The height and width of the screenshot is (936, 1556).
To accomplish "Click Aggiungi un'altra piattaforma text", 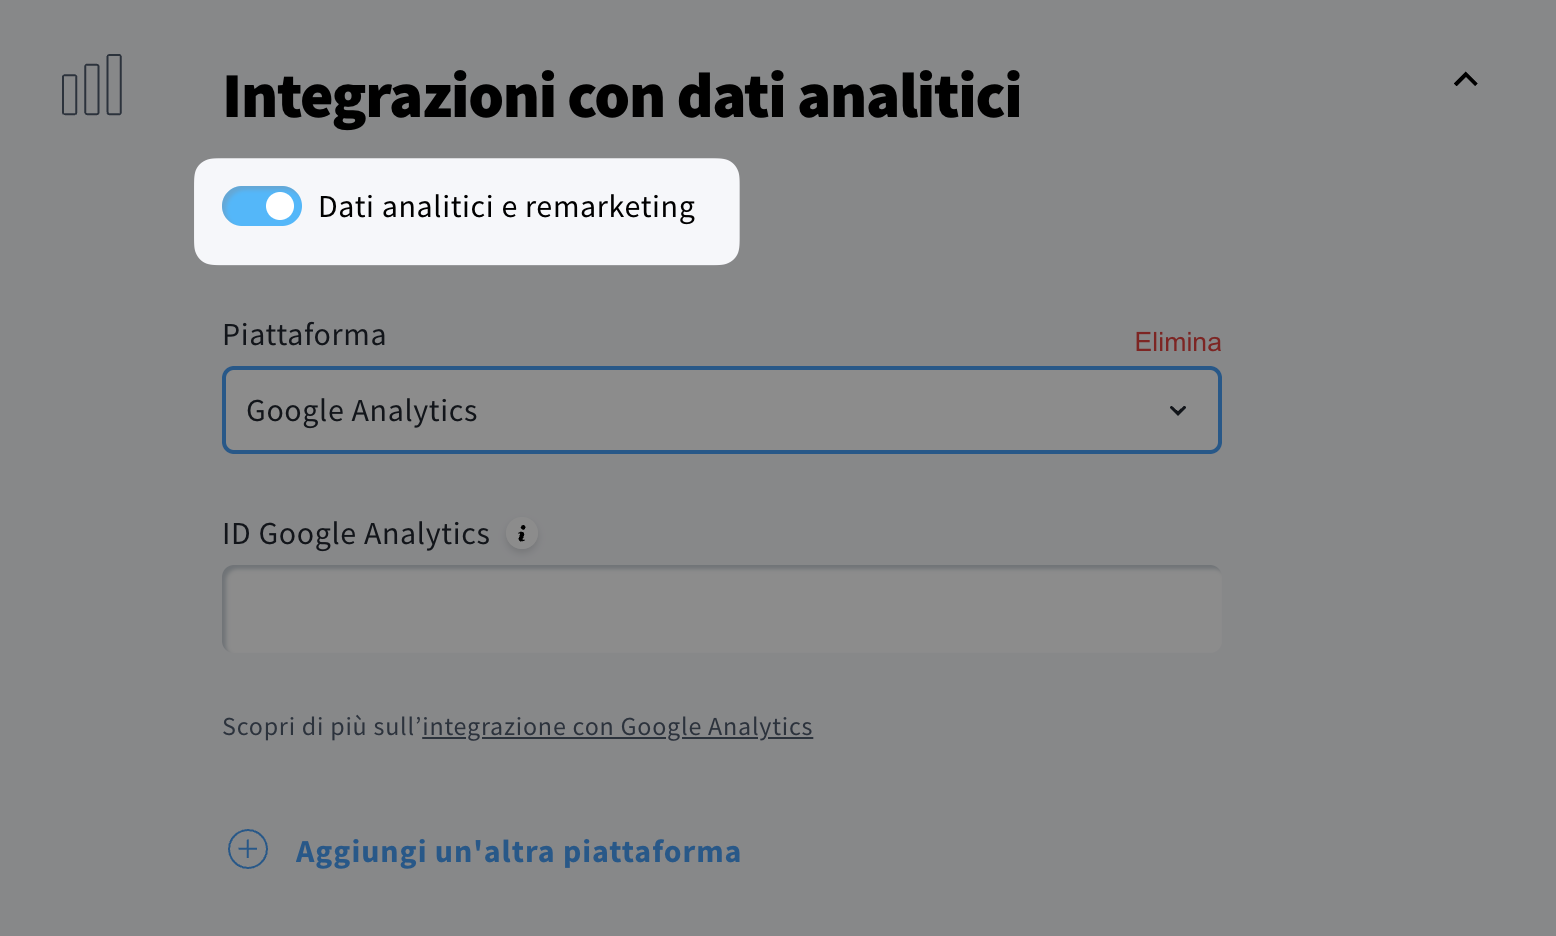I will point(518,852).
